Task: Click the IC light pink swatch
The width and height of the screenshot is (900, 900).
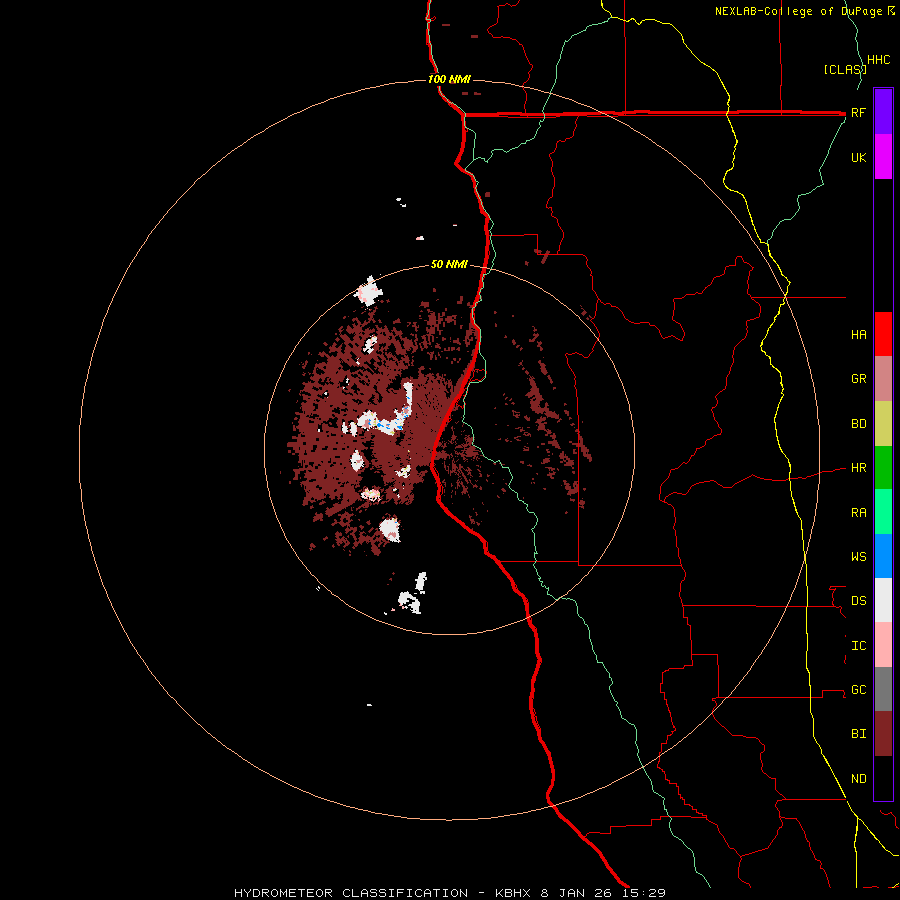Action: tap(883, 645)
